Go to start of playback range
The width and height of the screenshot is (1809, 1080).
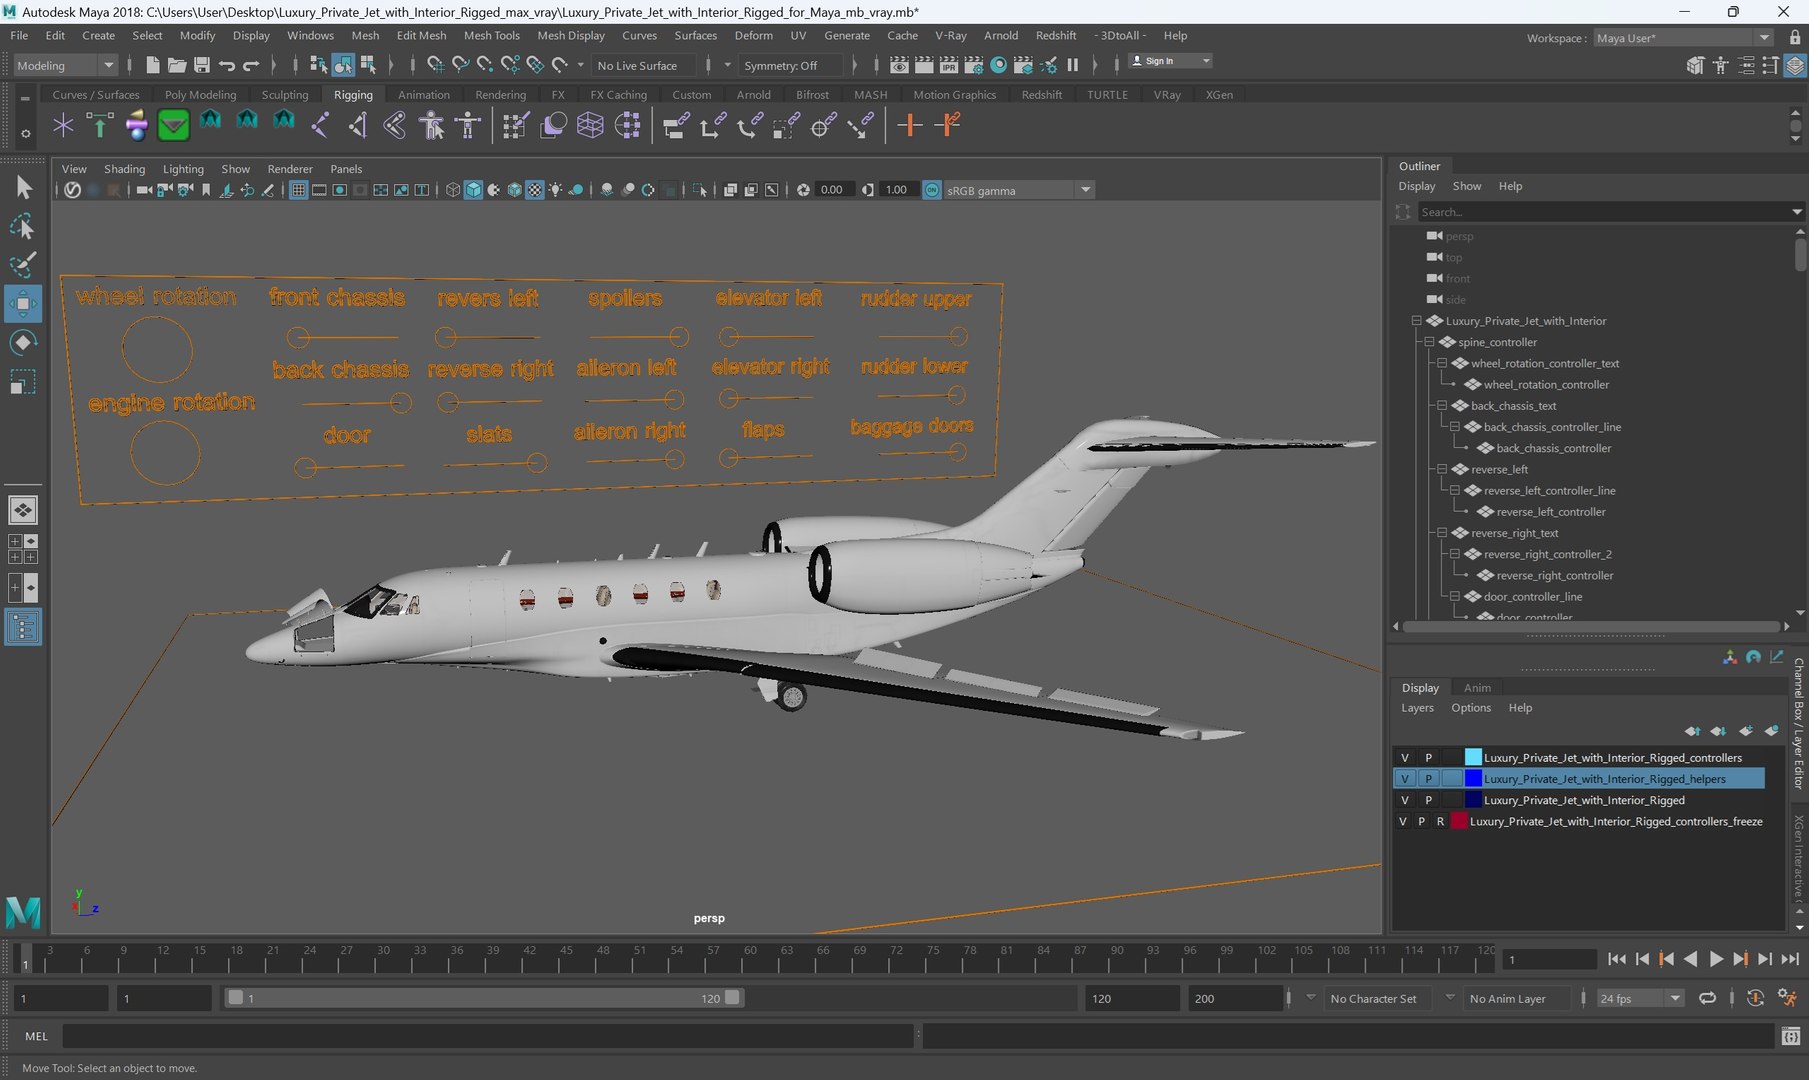[x=1617, y=959]
